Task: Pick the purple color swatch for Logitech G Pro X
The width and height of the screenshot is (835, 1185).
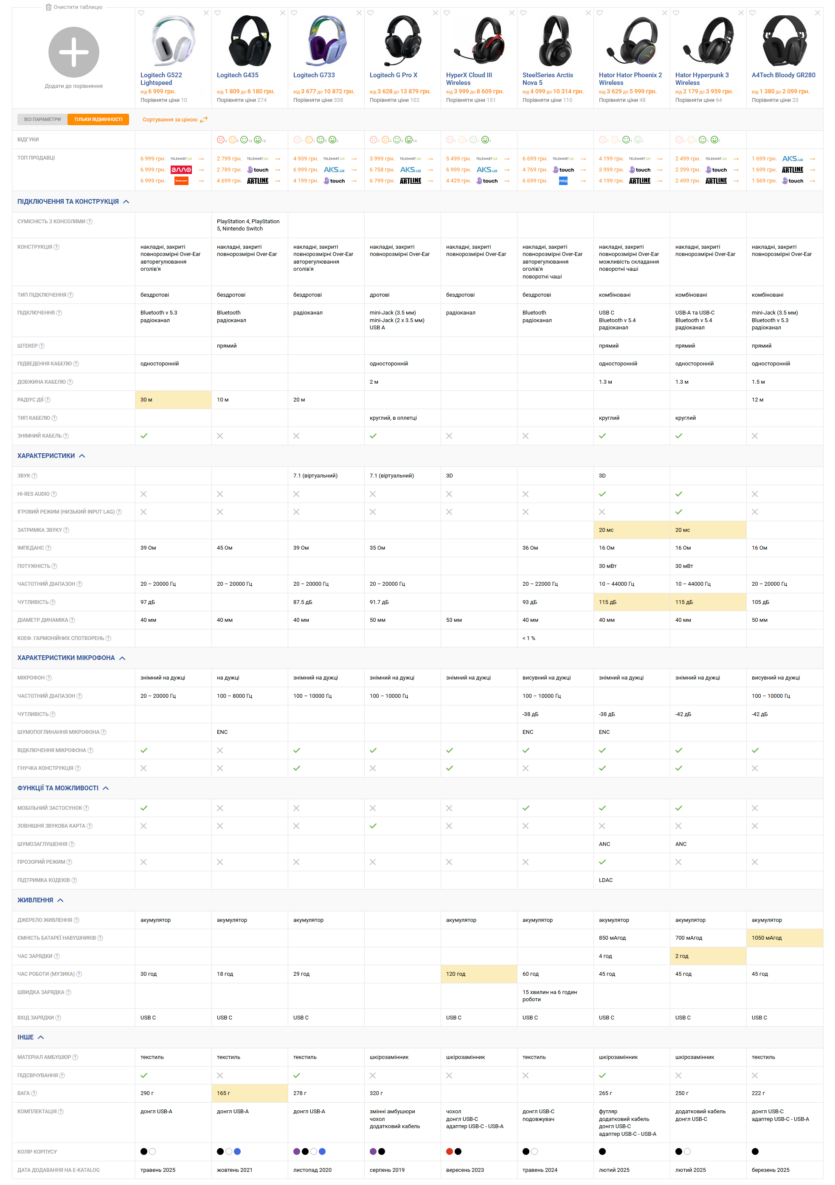Action: coord(373,1152)
